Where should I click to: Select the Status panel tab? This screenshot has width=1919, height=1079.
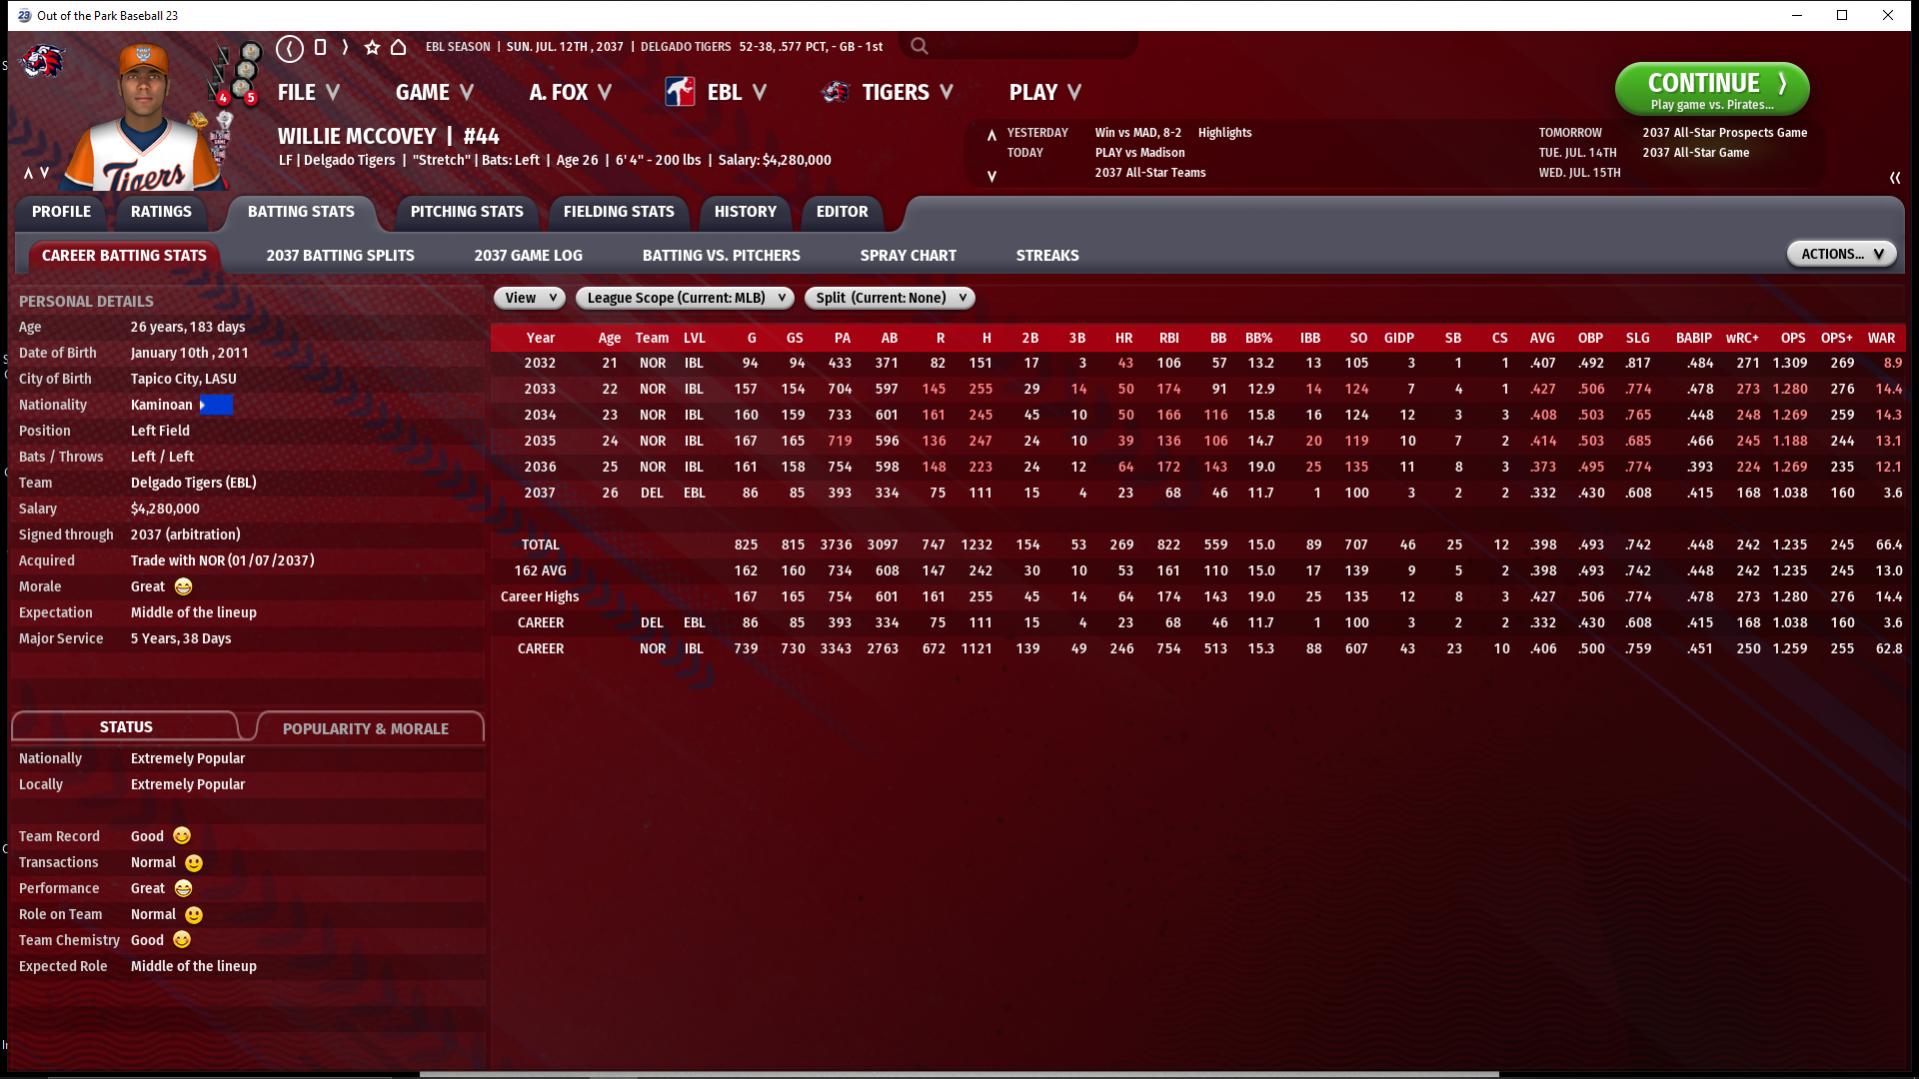[x=126, y=727]
